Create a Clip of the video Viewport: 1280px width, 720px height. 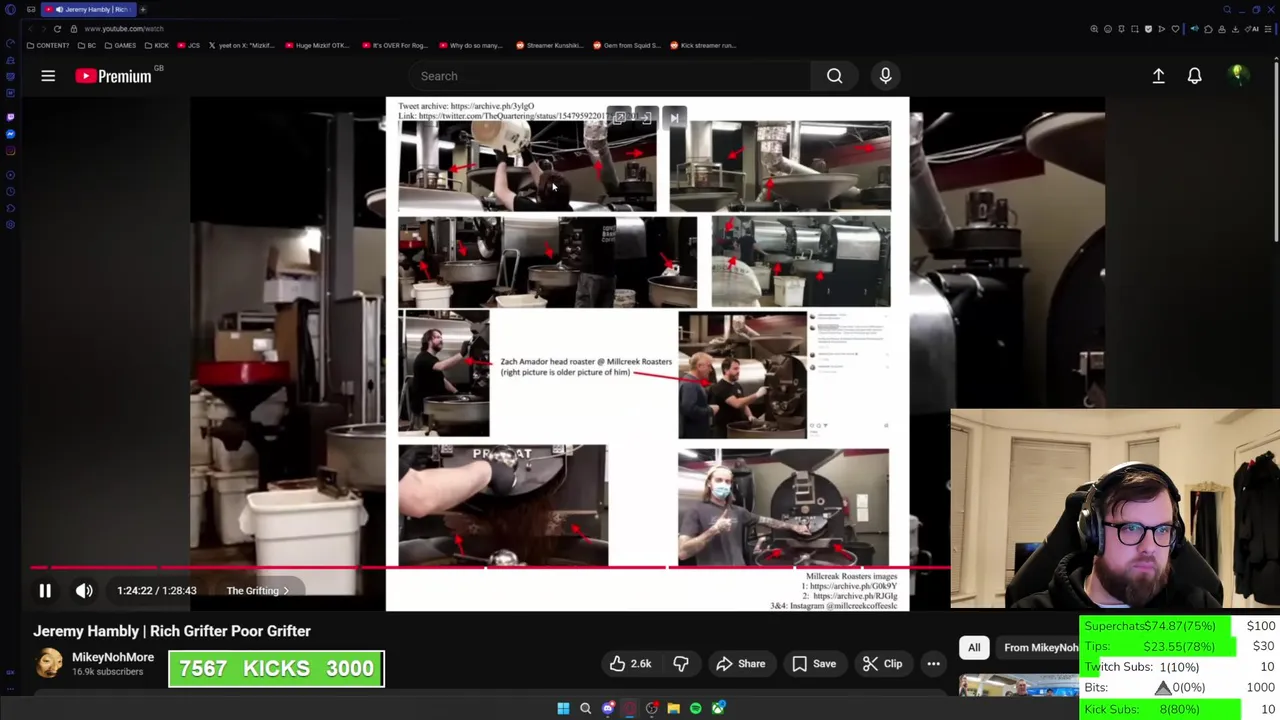[882, 664]
